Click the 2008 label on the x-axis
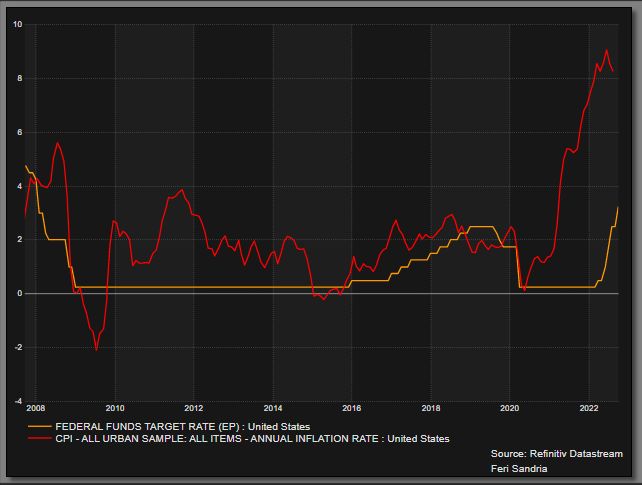Image resolution: width=642 pixels, height=485 pixels. 35,408
